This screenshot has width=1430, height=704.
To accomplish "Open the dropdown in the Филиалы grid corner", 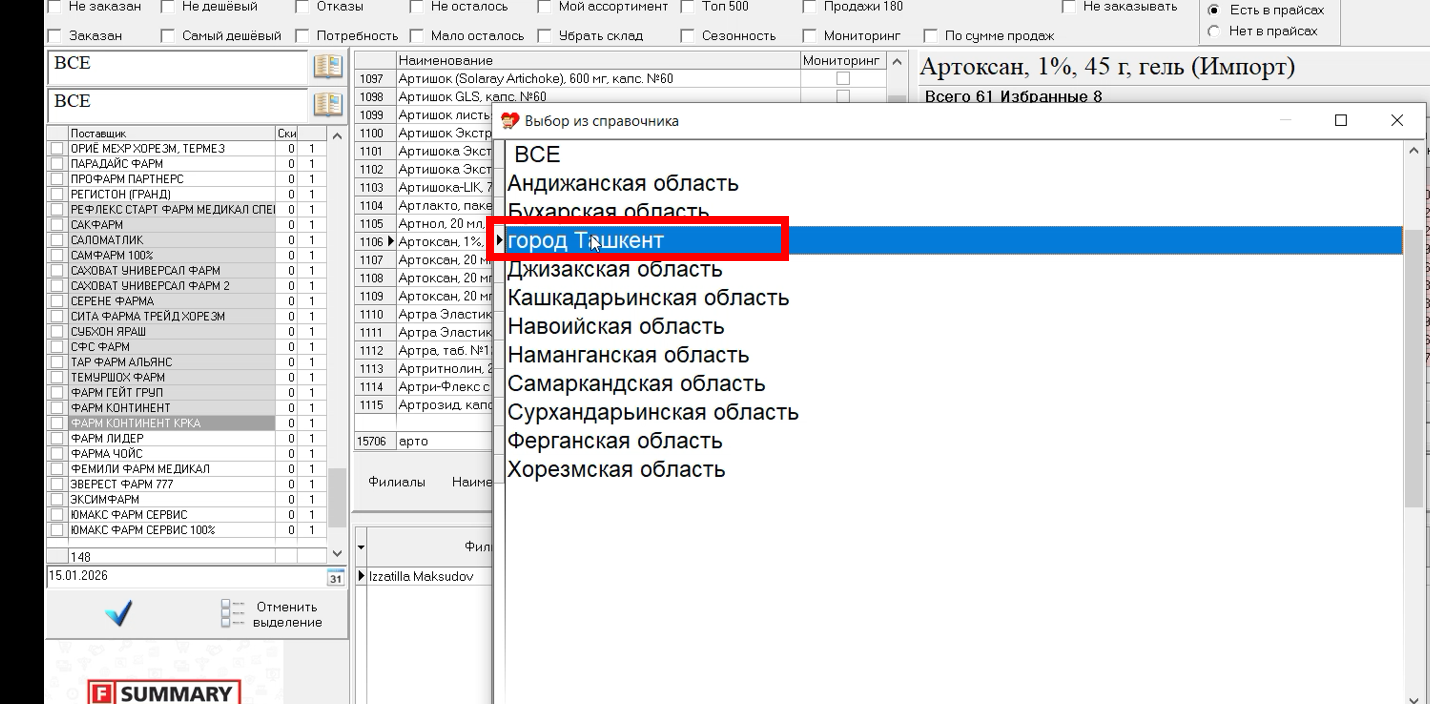I will (x=361, y=545).
